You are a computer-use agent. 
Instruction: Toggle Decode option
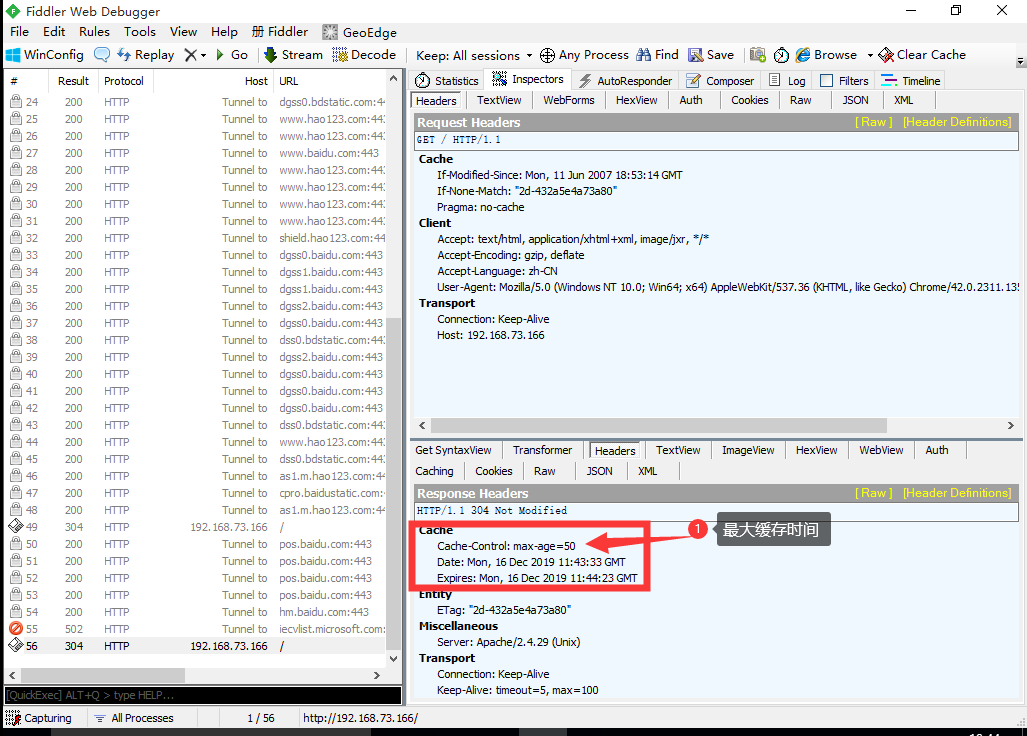coord(364,55)
